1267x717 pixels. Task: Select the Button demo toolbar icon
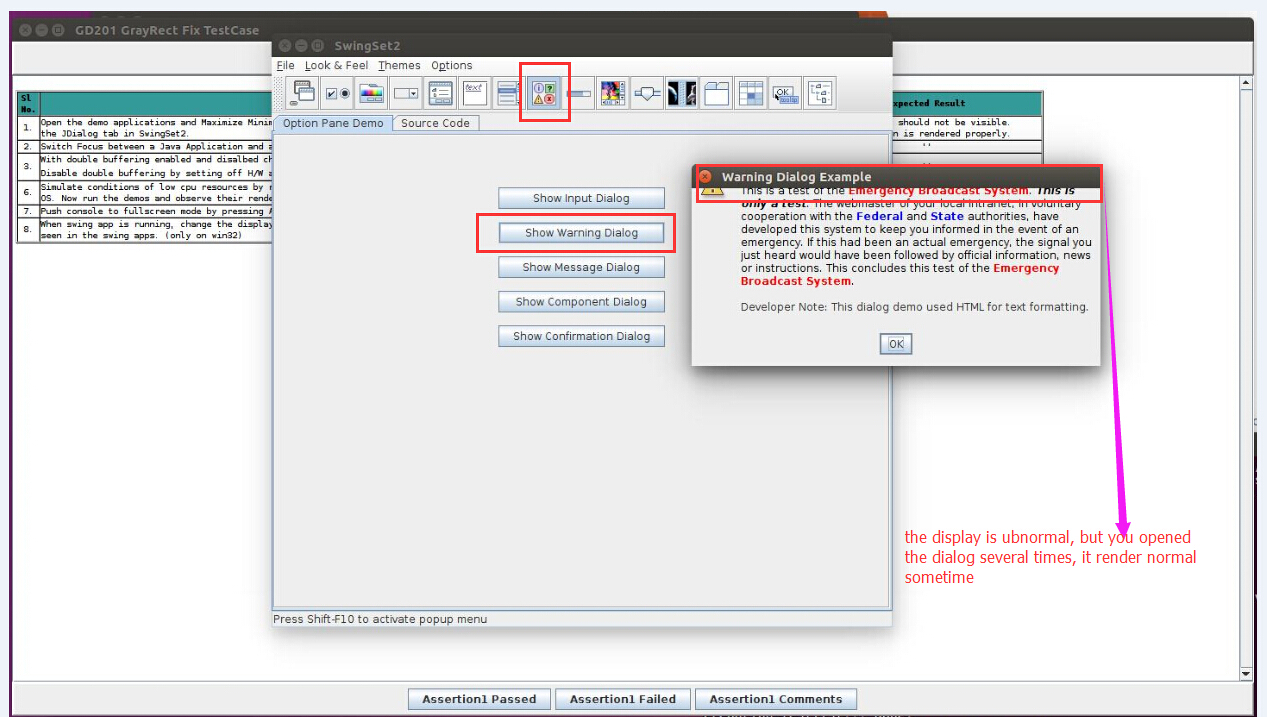coord(337,93)
